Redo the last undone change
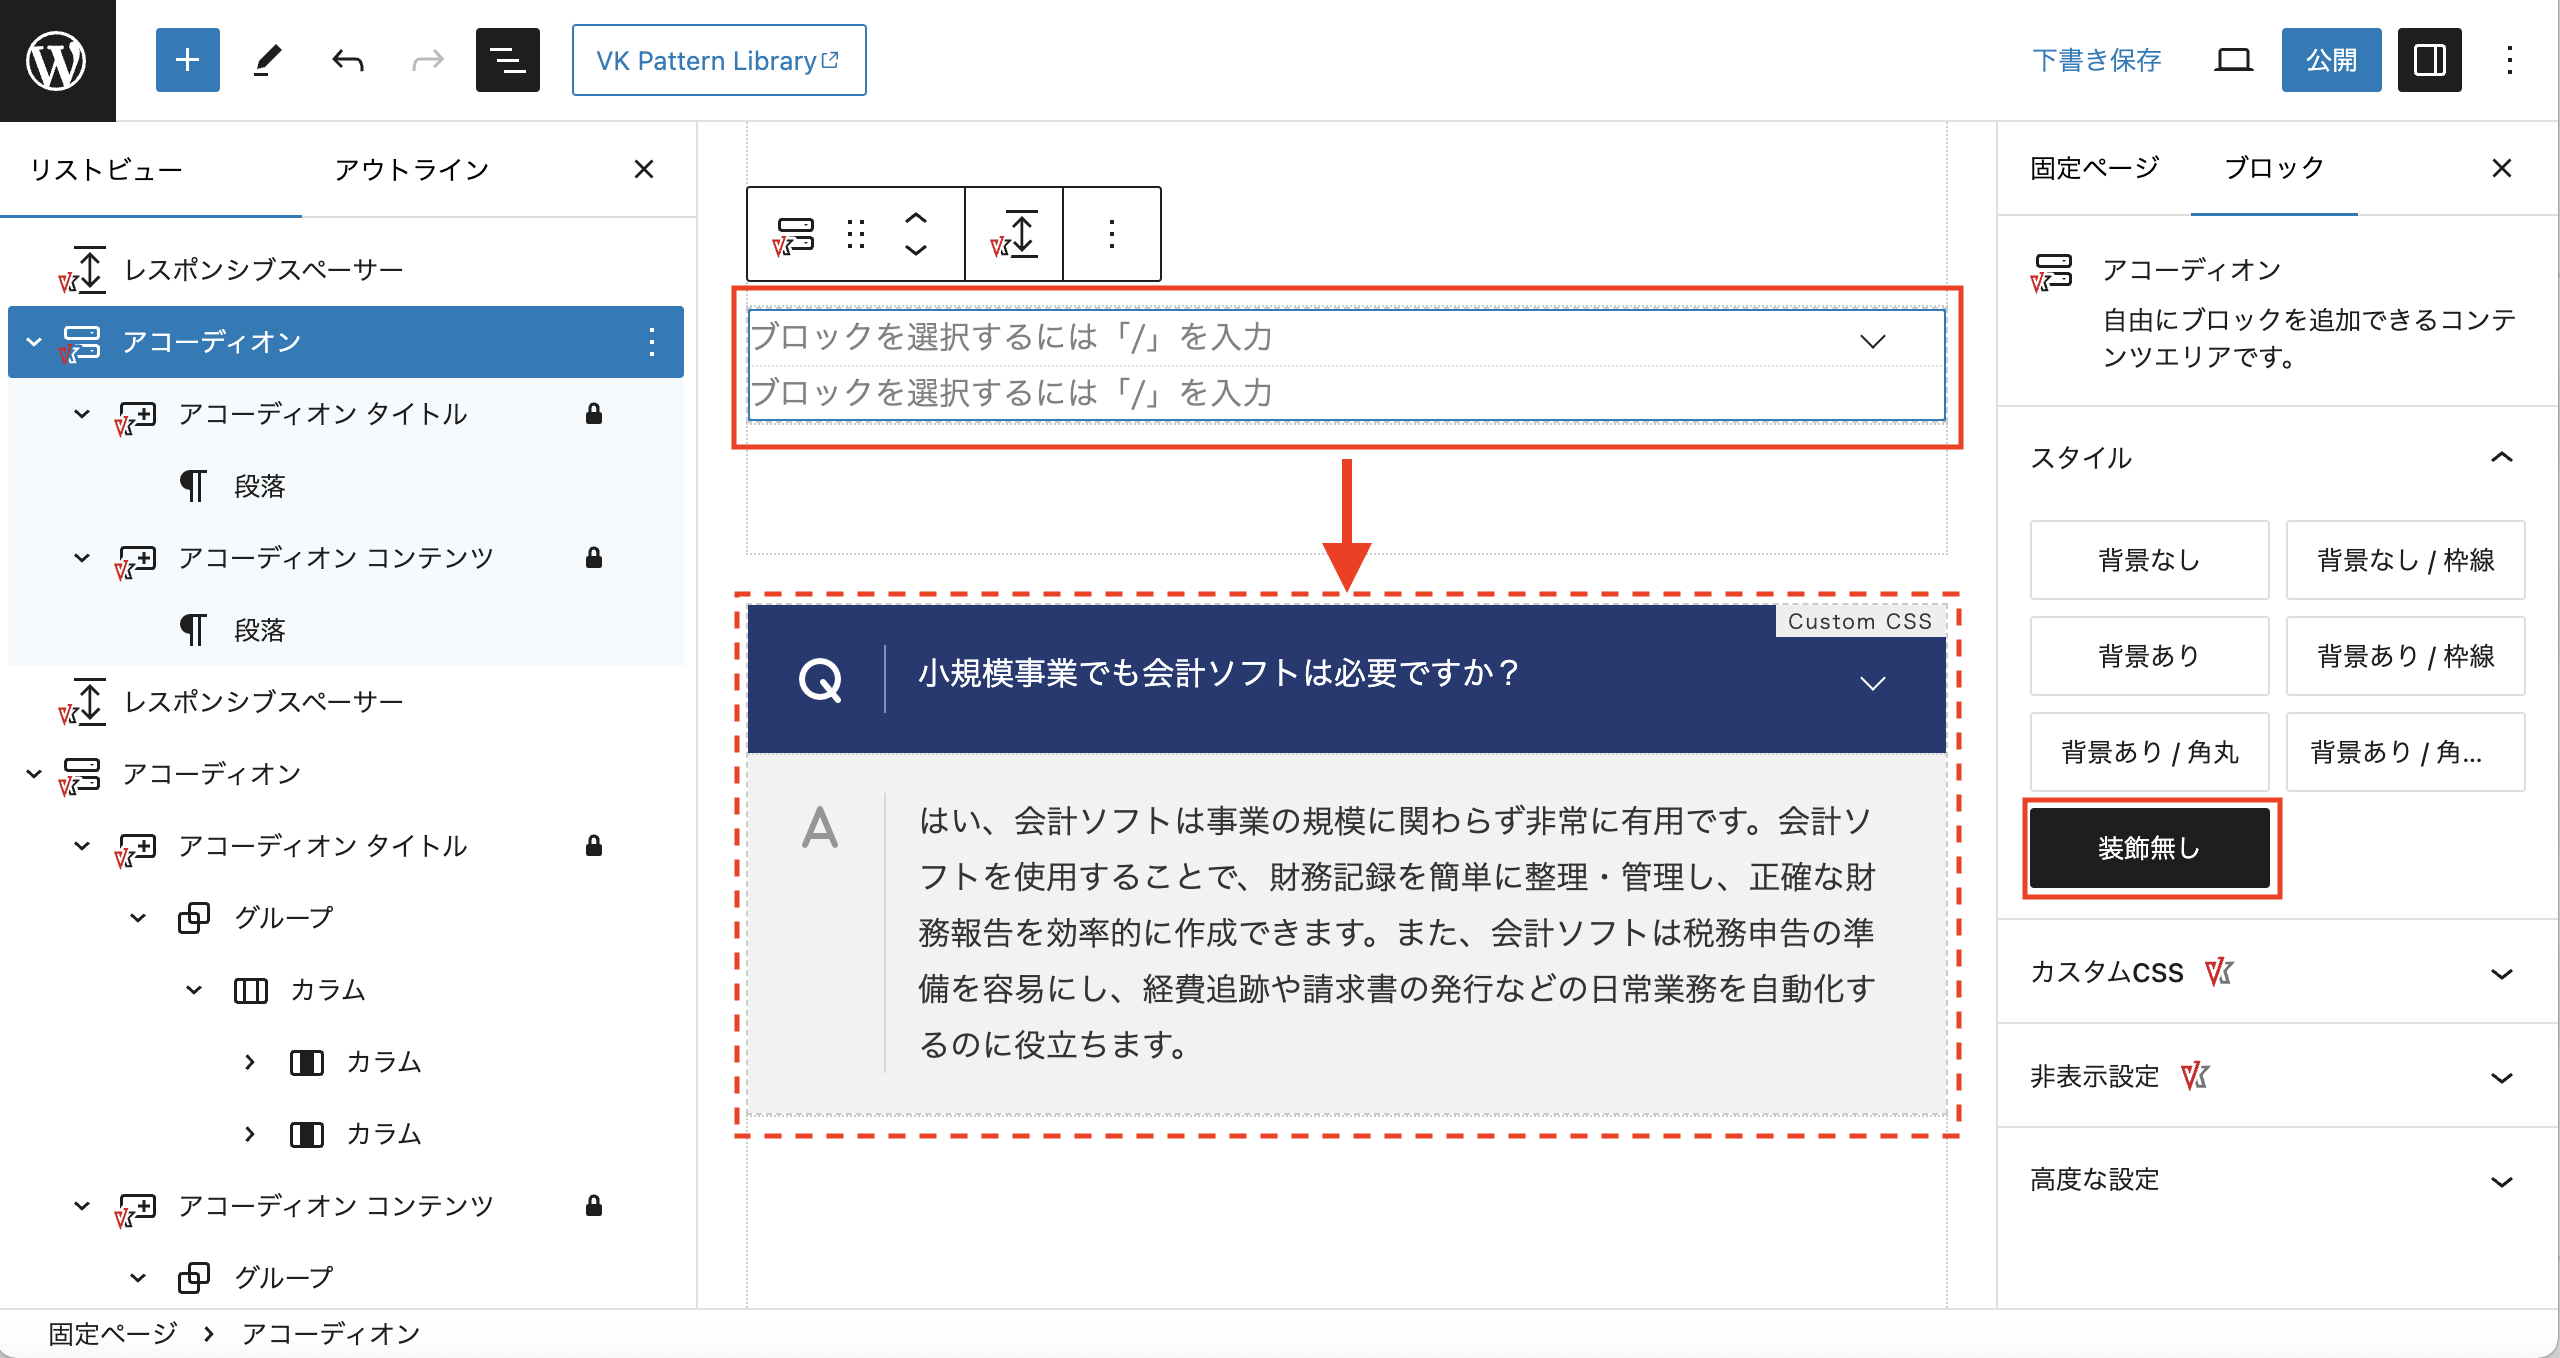The image size is (2560, 1358). (427, 60)
